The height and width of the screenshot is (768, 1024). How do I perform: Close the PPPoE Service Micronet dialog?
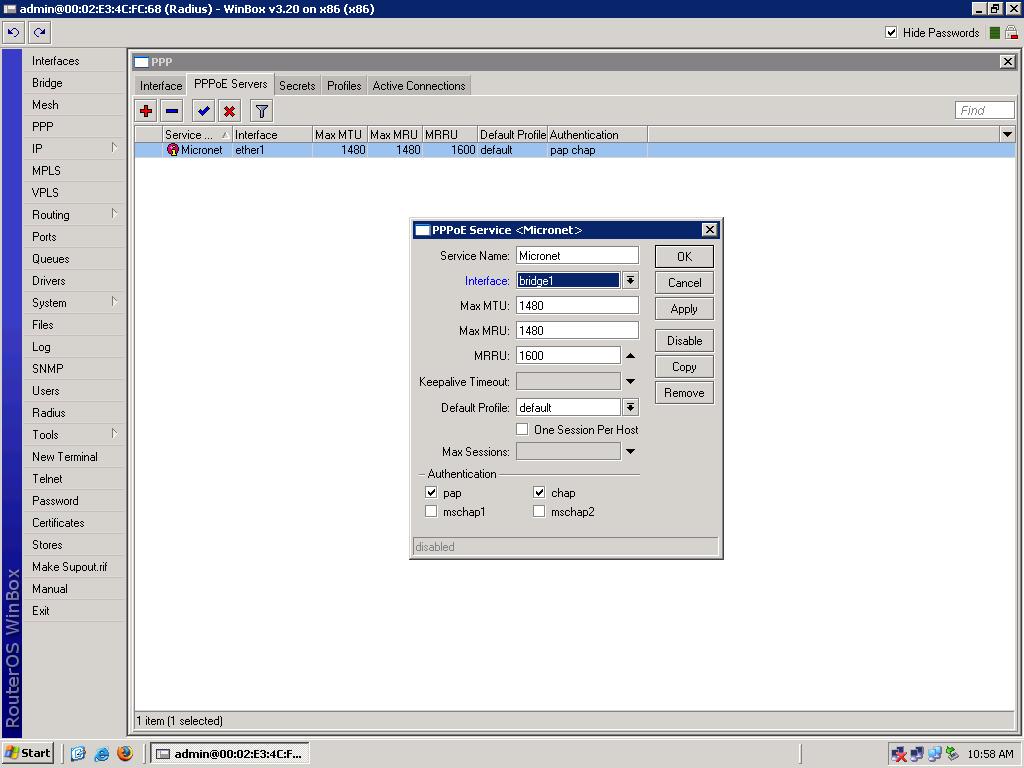click(710, 229)
